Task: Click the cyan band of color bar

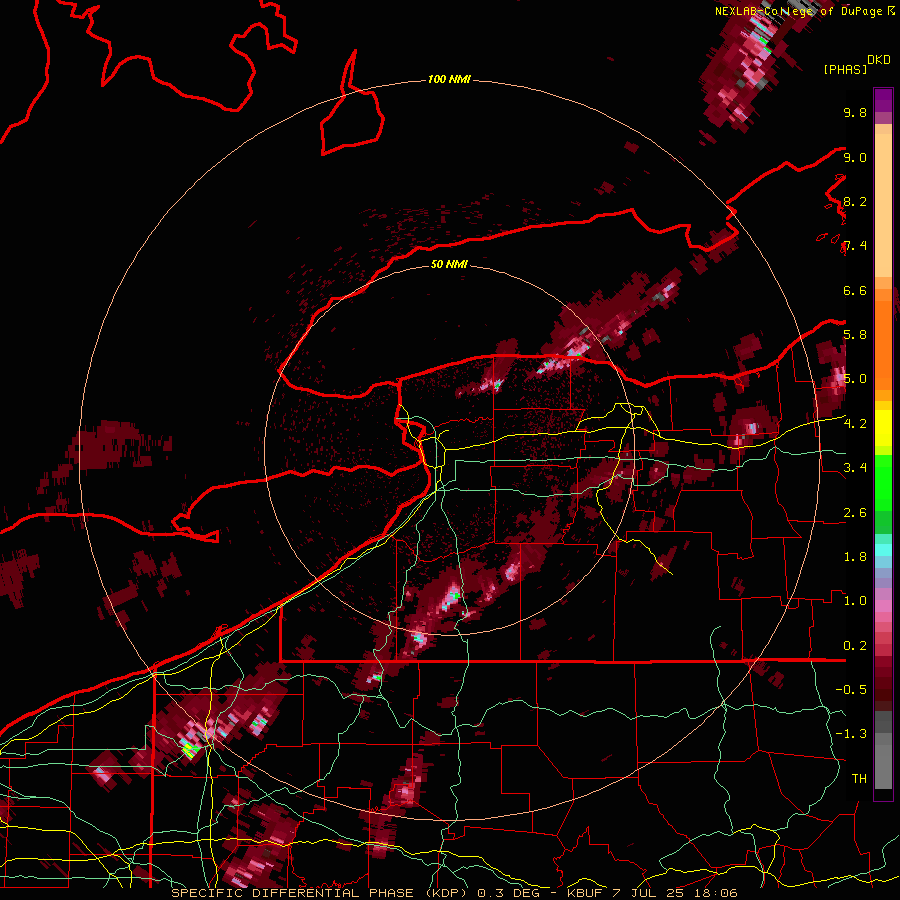Action: pyautogui.click(x=883, y=549)
